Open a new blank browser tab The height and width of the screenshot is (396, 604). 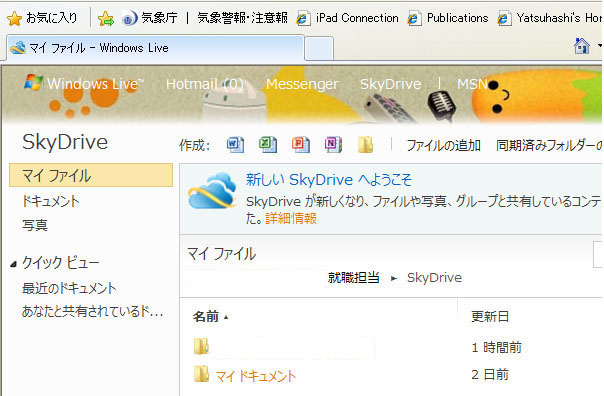coord(319,49)
